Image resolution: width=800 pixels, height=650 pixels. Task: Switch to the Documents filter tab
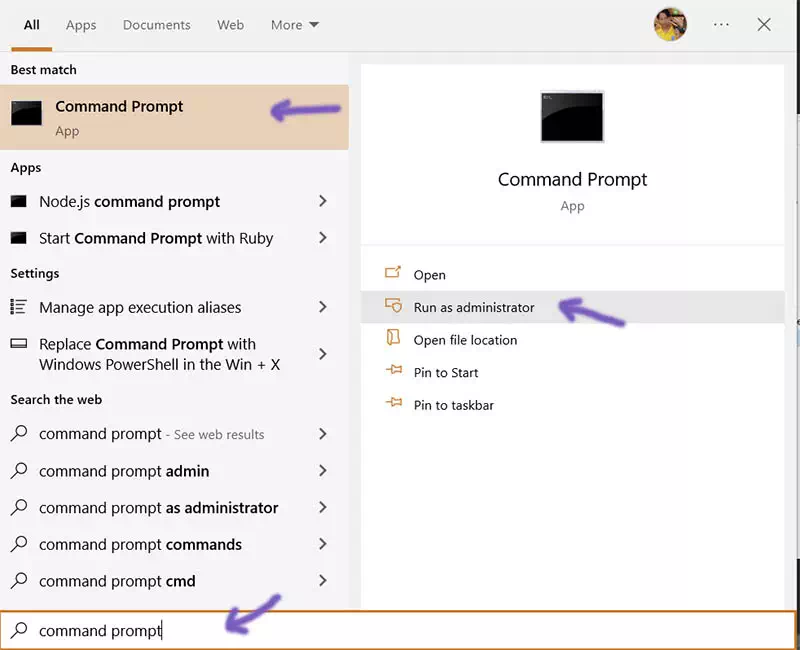pyautogui.click(x=157, y=25)
